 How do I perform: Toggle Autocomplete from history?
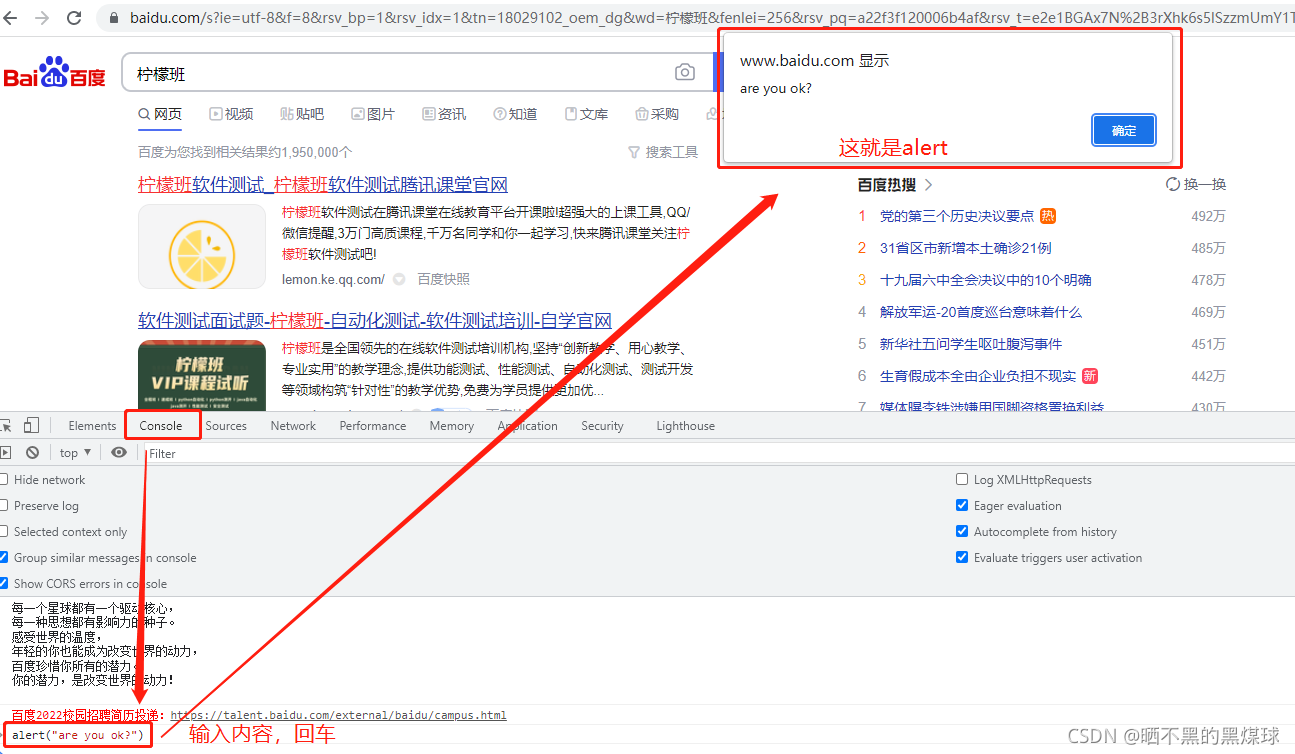(962, 532)
